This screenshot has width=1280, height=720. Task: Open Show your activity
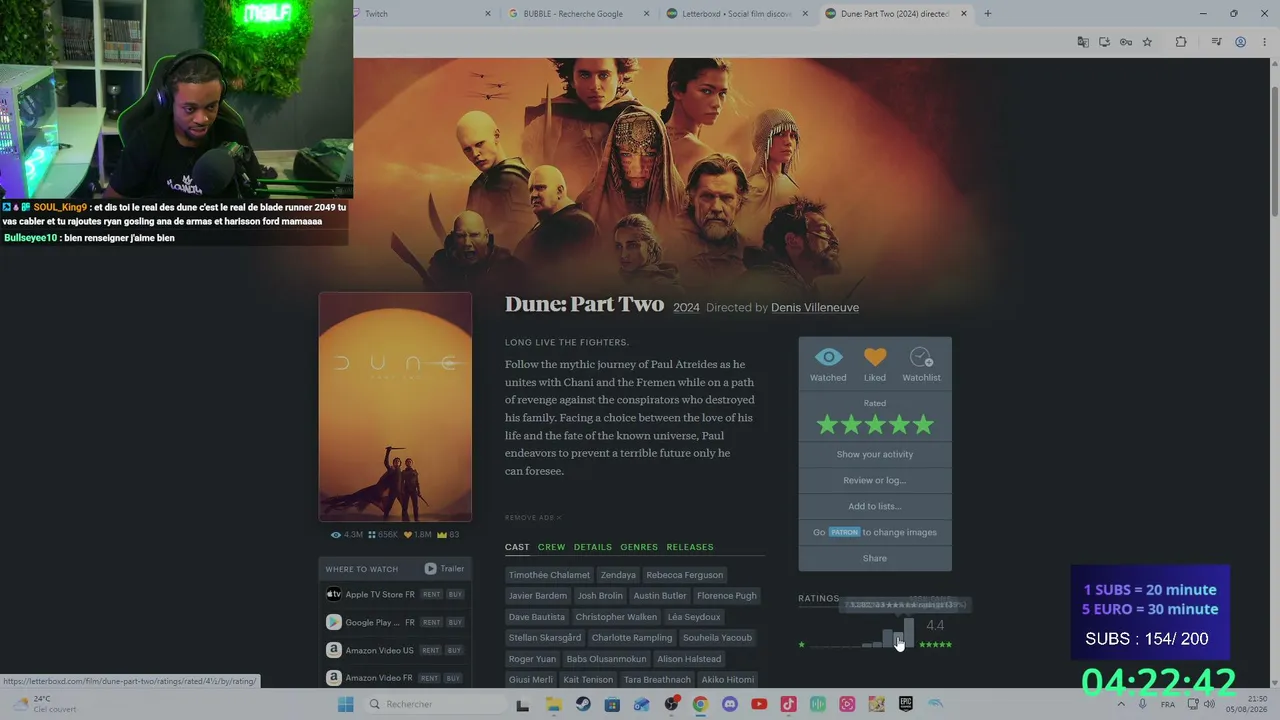(x=875, y=454)
